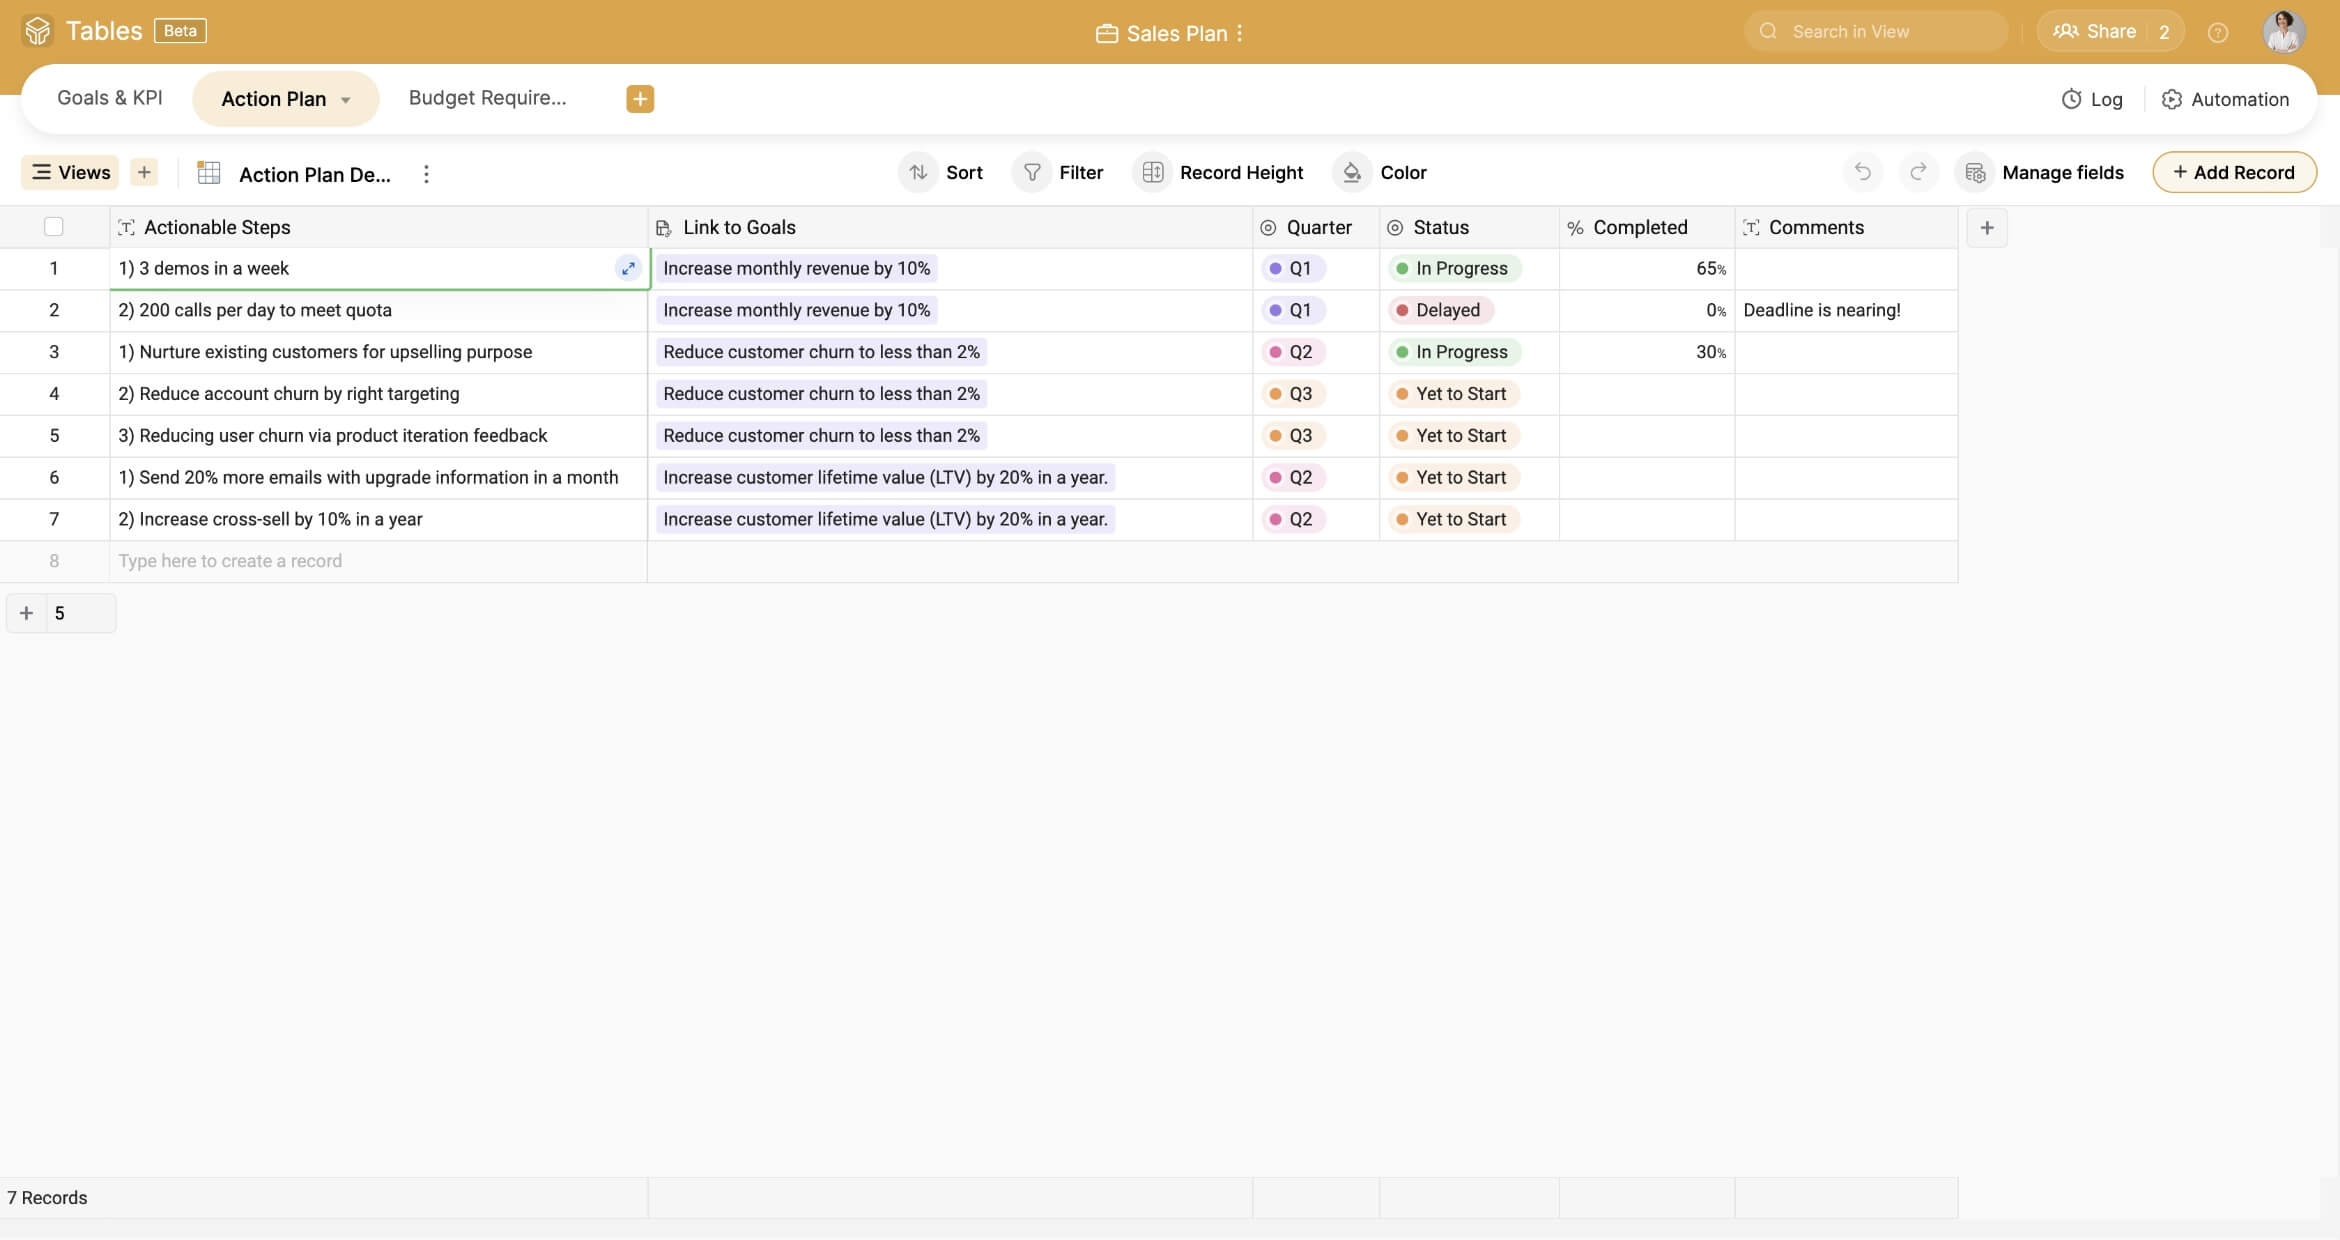Click the Add Record button
Screen dimensions: 2340x1240
coord(2234,172)
